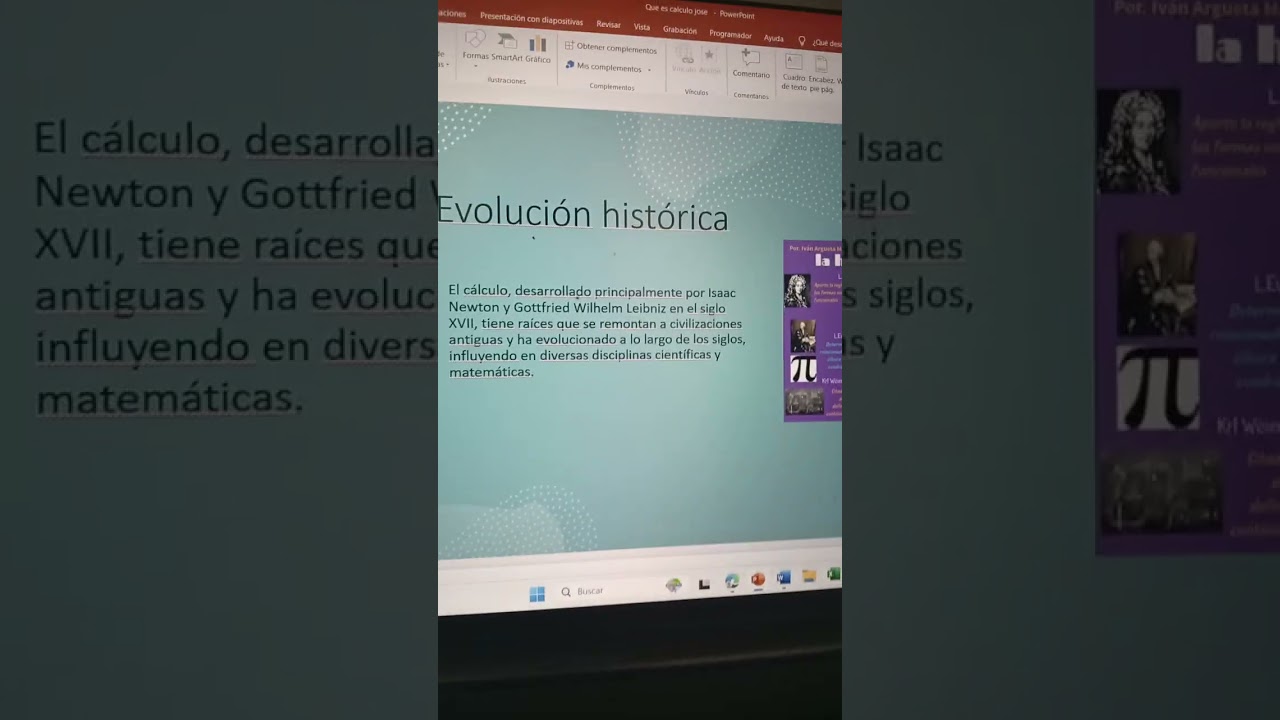
Task: Insert a Comentario
Action: point(751,64)
